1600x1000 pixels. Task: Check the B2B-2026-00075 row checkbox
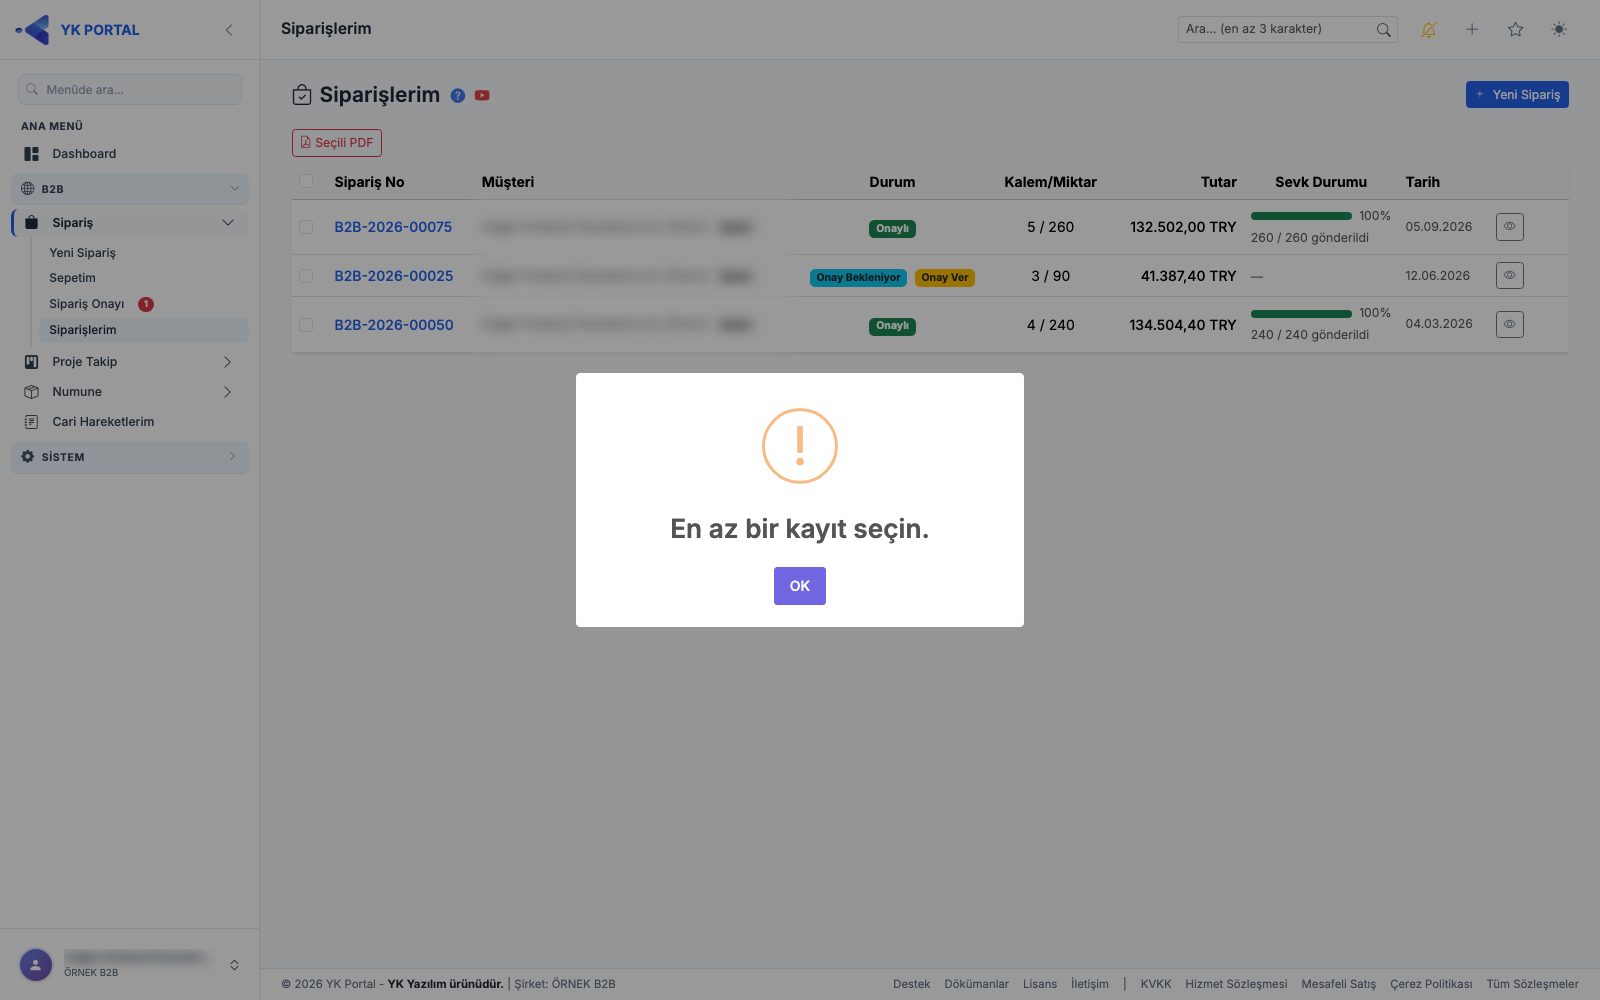click(306, 227)
